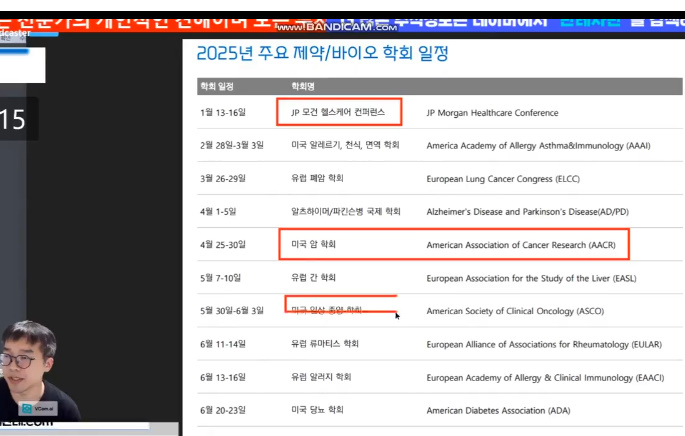Click 'European Association for the Study of the Liver (EASL)'
Screen dimensions: 685x436
pyautogui.click(x=531, y=278)
